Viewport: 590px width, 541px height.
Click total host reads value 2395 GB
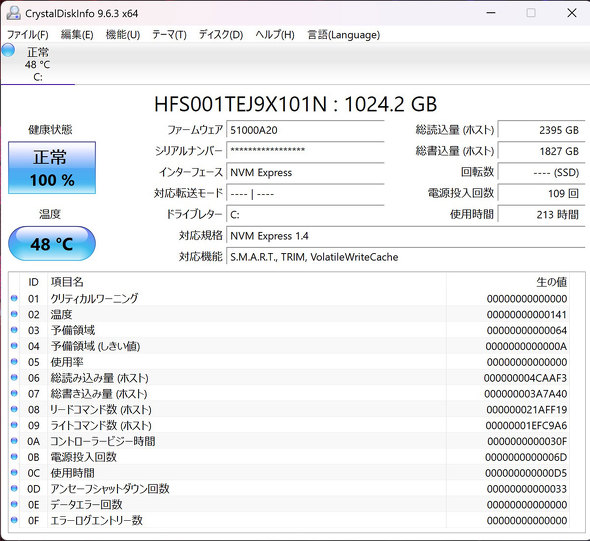point(541,130)
